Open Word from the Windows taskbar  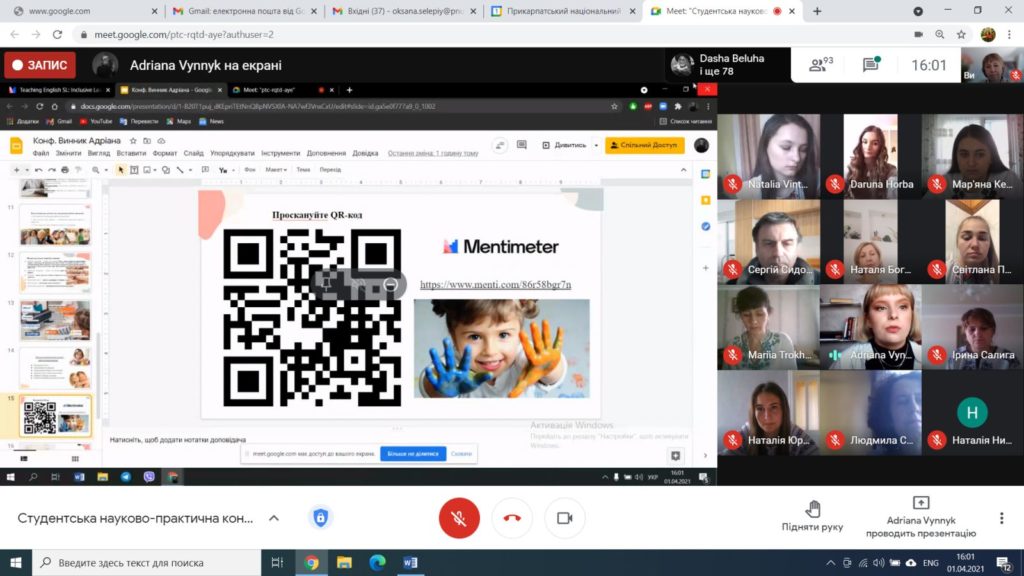point(410,562)
